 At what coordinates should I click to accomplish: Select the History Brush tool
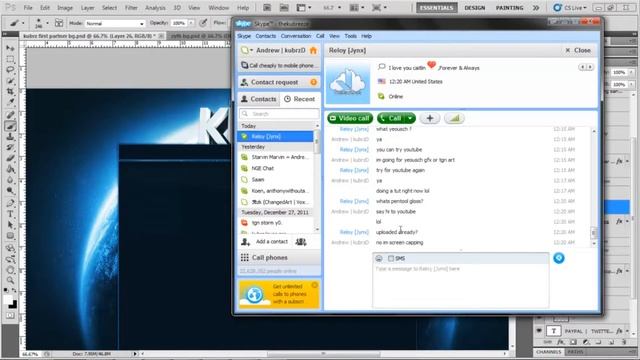pos(10,147)
